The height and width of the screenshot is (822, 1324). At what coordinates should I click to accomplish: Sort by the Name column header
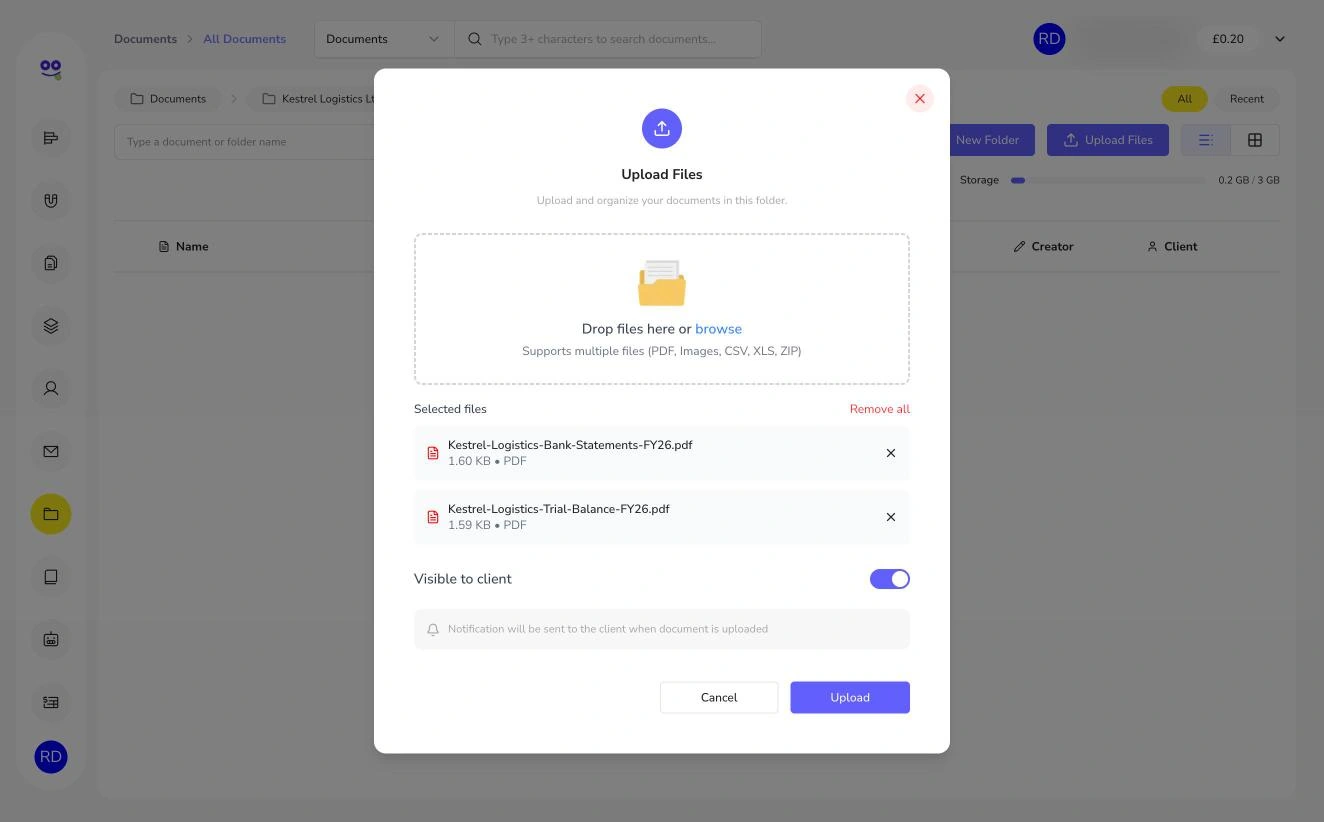click(x=183, y=247)
